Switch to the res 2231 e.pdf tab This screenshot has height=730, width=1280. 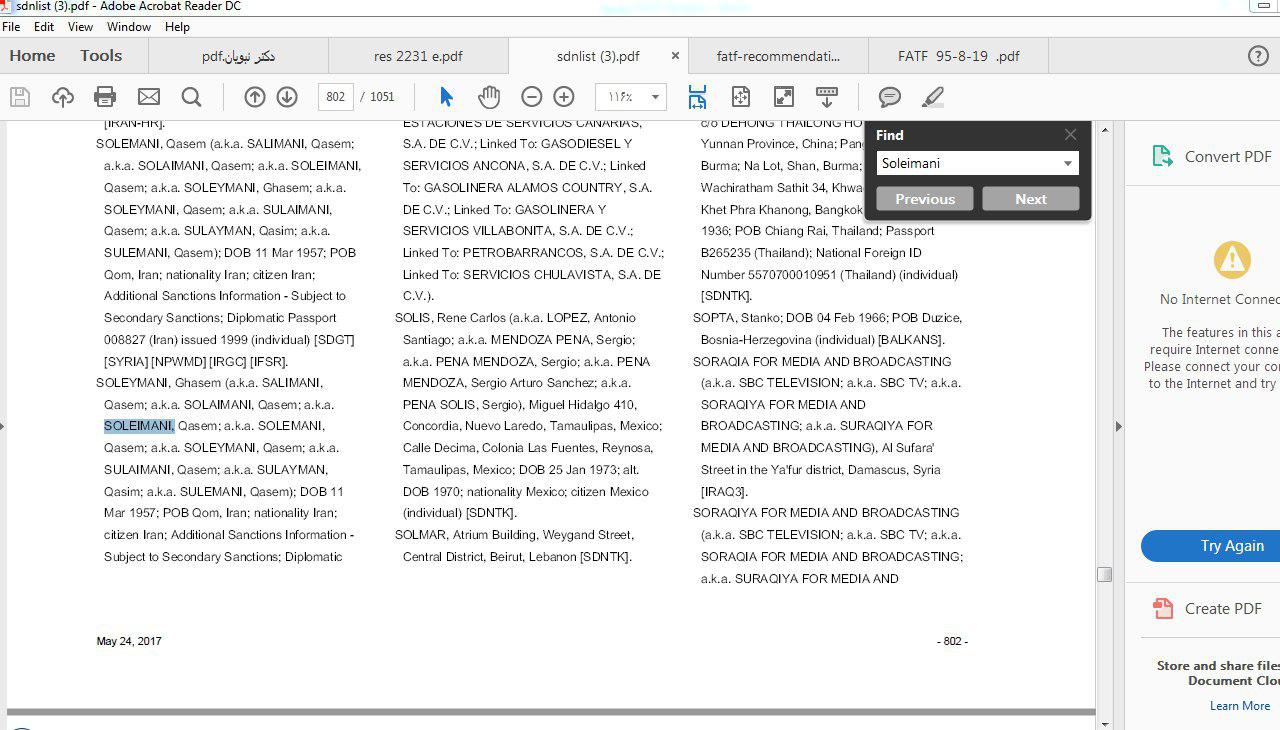coord(418,56)
